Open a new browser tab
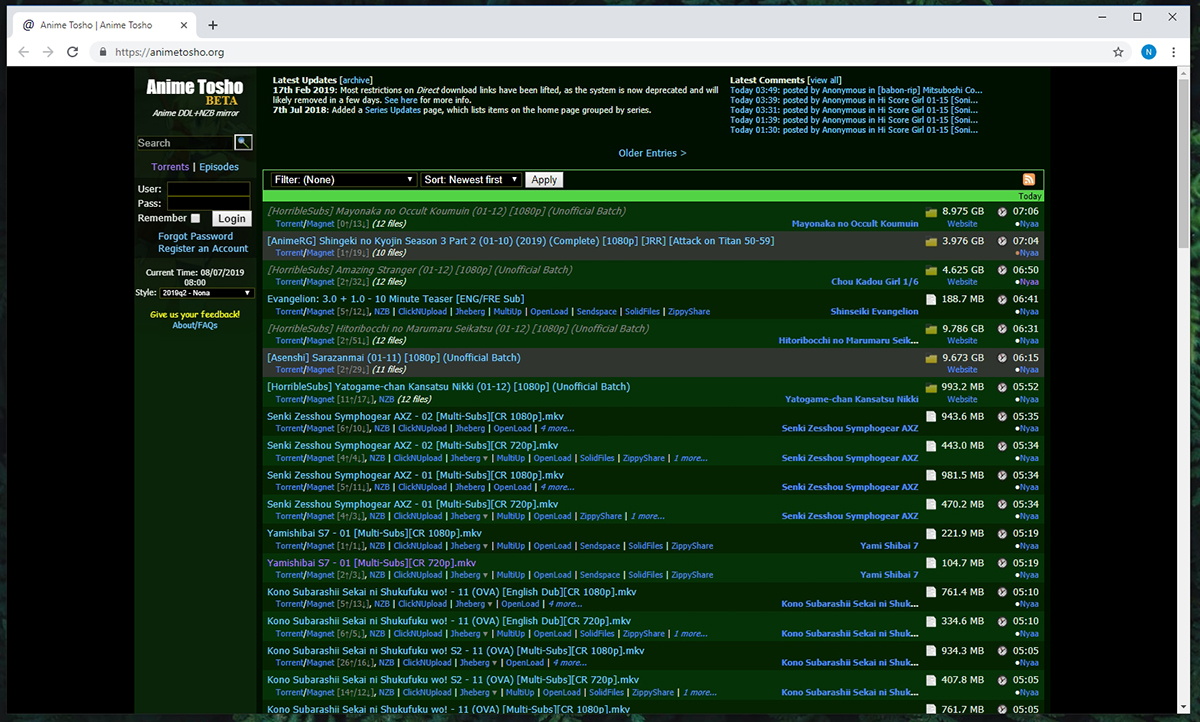Image resolution: width=1200 pixels, height=722 pixels. click(x=213, y=24)
